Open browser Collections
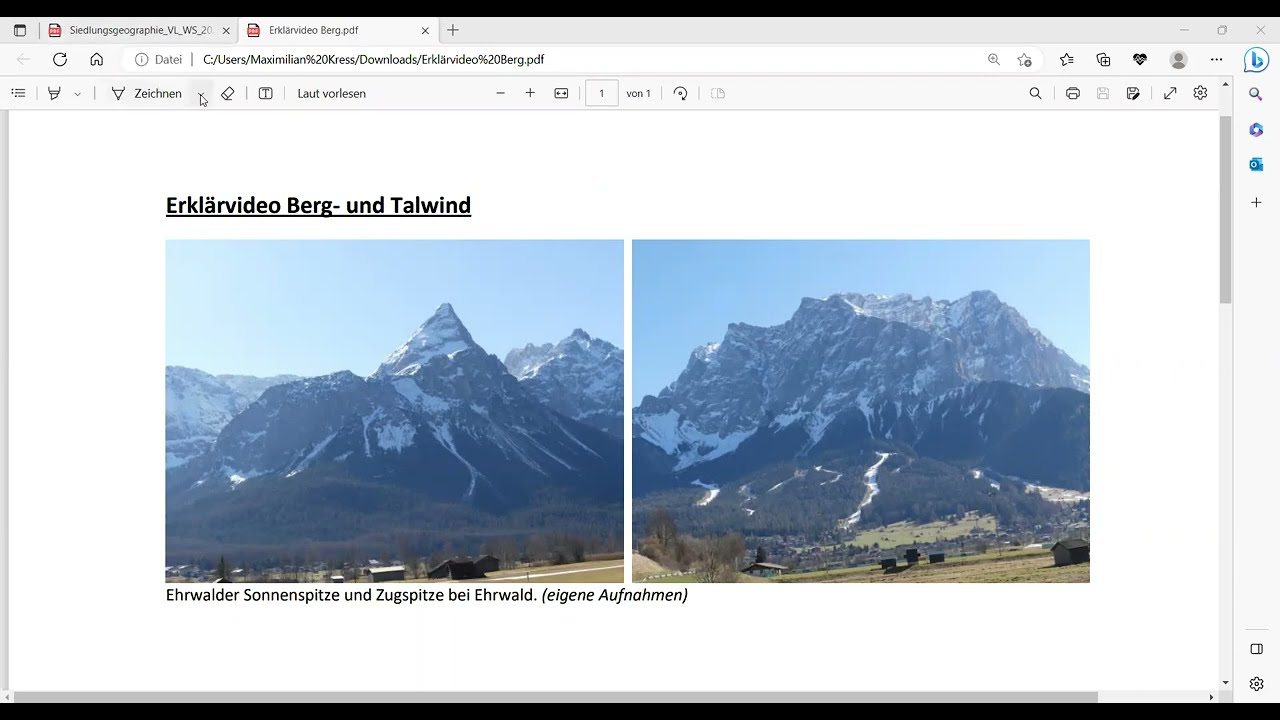This screenshot has width=1280, height=720. click(x=1104, y=60)
